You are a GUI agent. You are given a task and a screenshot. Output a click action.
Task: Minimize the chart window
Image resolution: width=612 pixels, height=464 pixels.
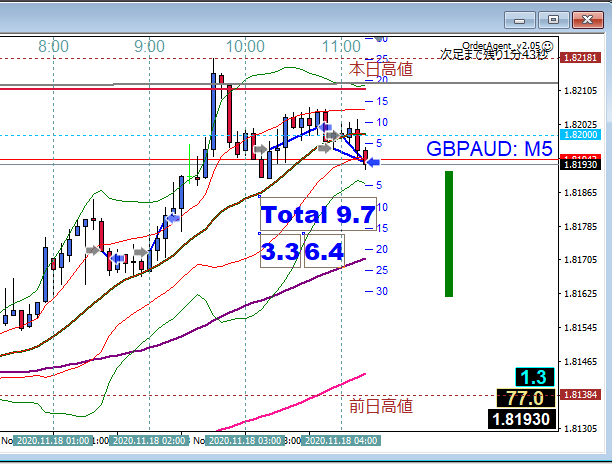519,20
